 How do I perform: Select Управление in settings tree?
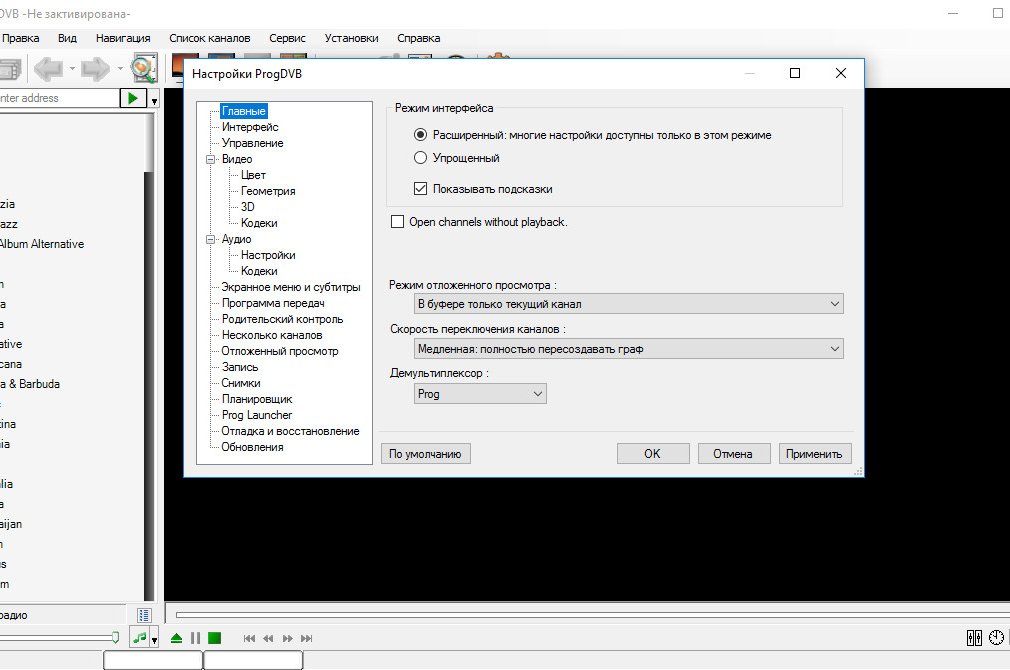click(x=252, y=143)
